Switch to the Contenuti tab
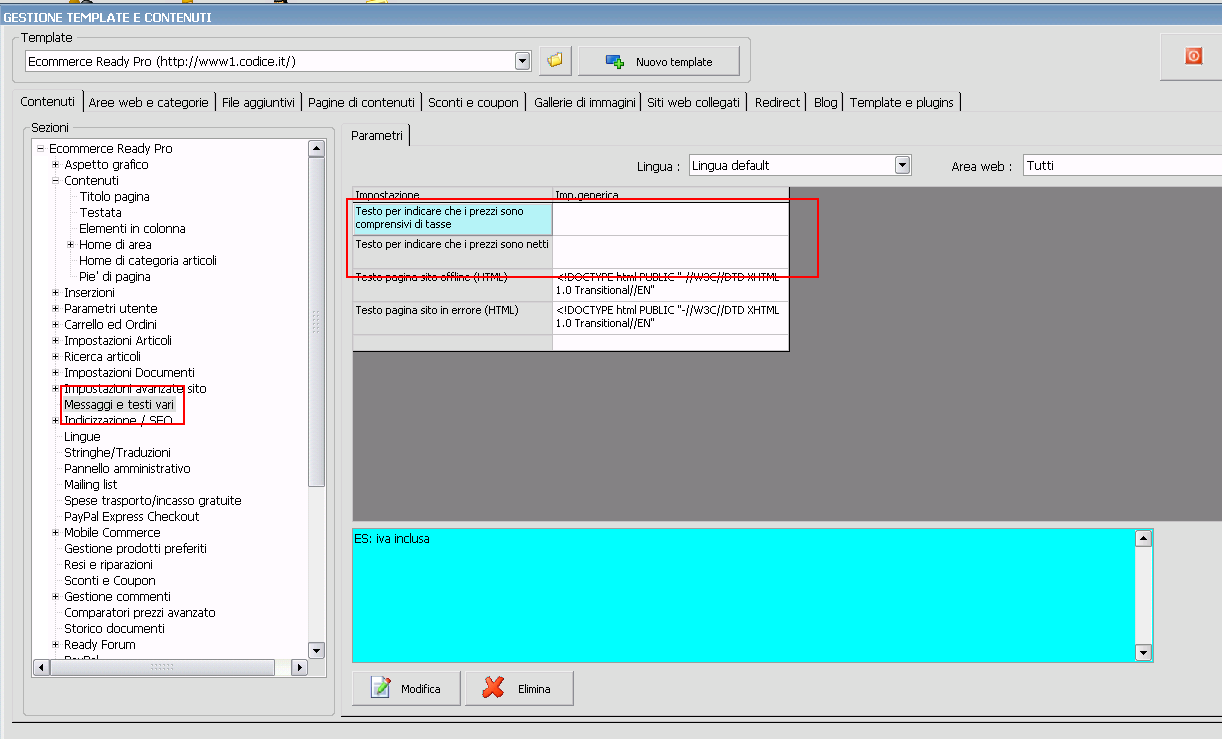This screenshot has width=1222, height=739. tap(47, 102)
